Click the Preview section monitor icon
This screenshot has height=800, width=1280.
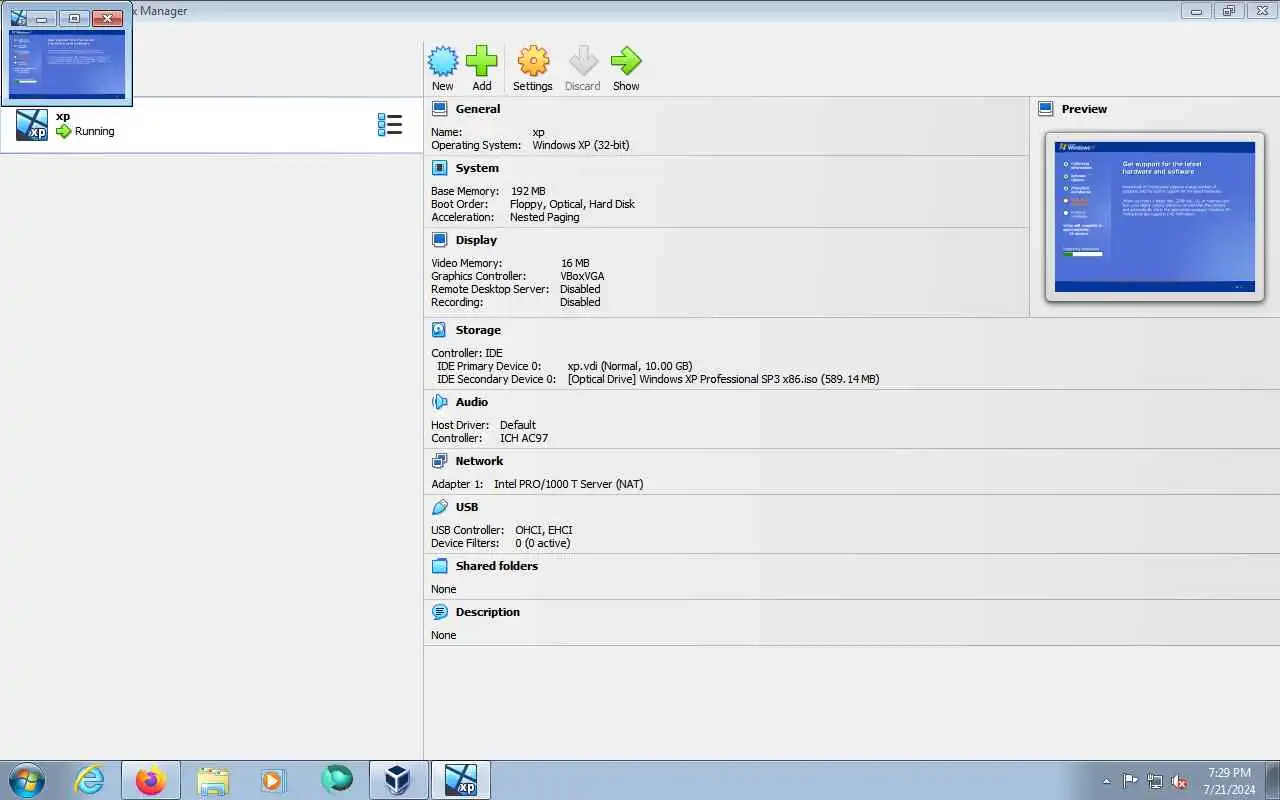[1046, 109]
